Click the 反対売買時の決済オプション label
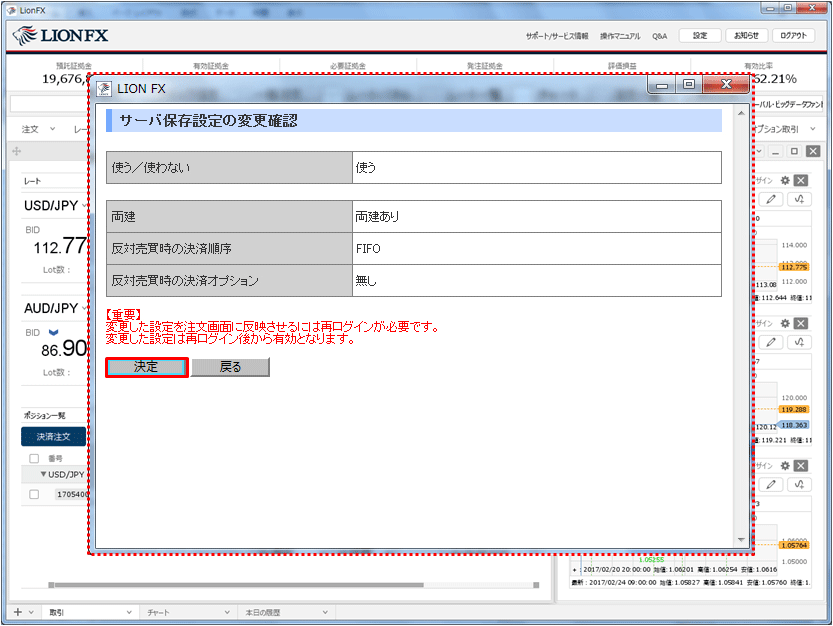Screen dimensions: 833x626 tap(185, 281)
